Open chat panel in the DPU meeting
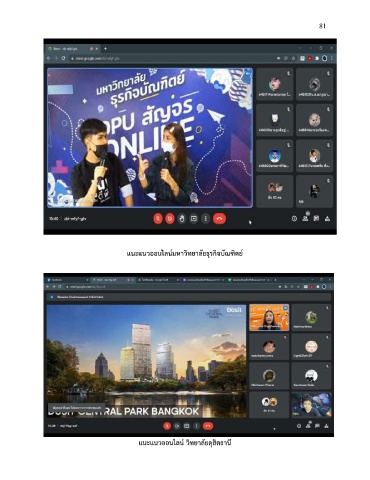 (316, 218)
